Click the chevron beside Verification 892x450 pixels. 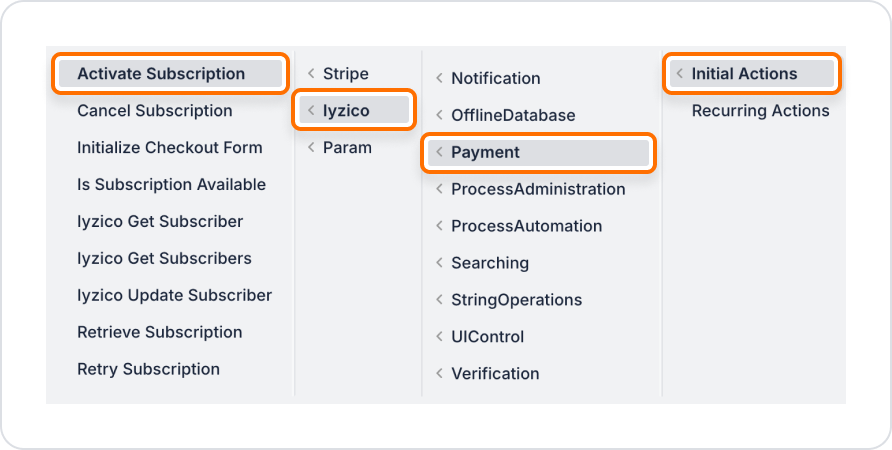click(x=439, y=373)
